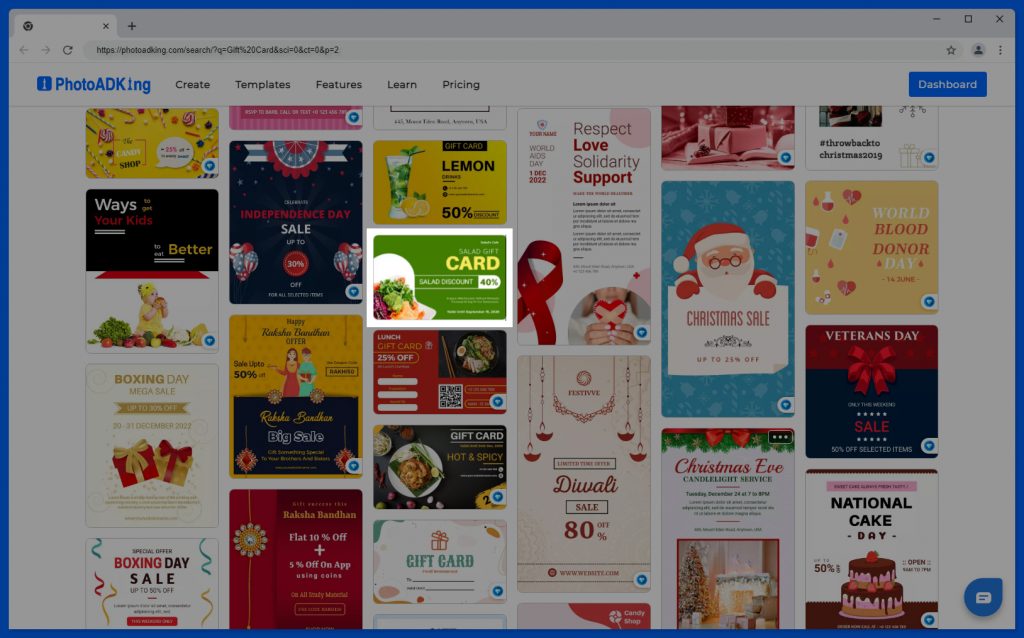Reload the page
The image size is (1024, 638).
point(67,50)
